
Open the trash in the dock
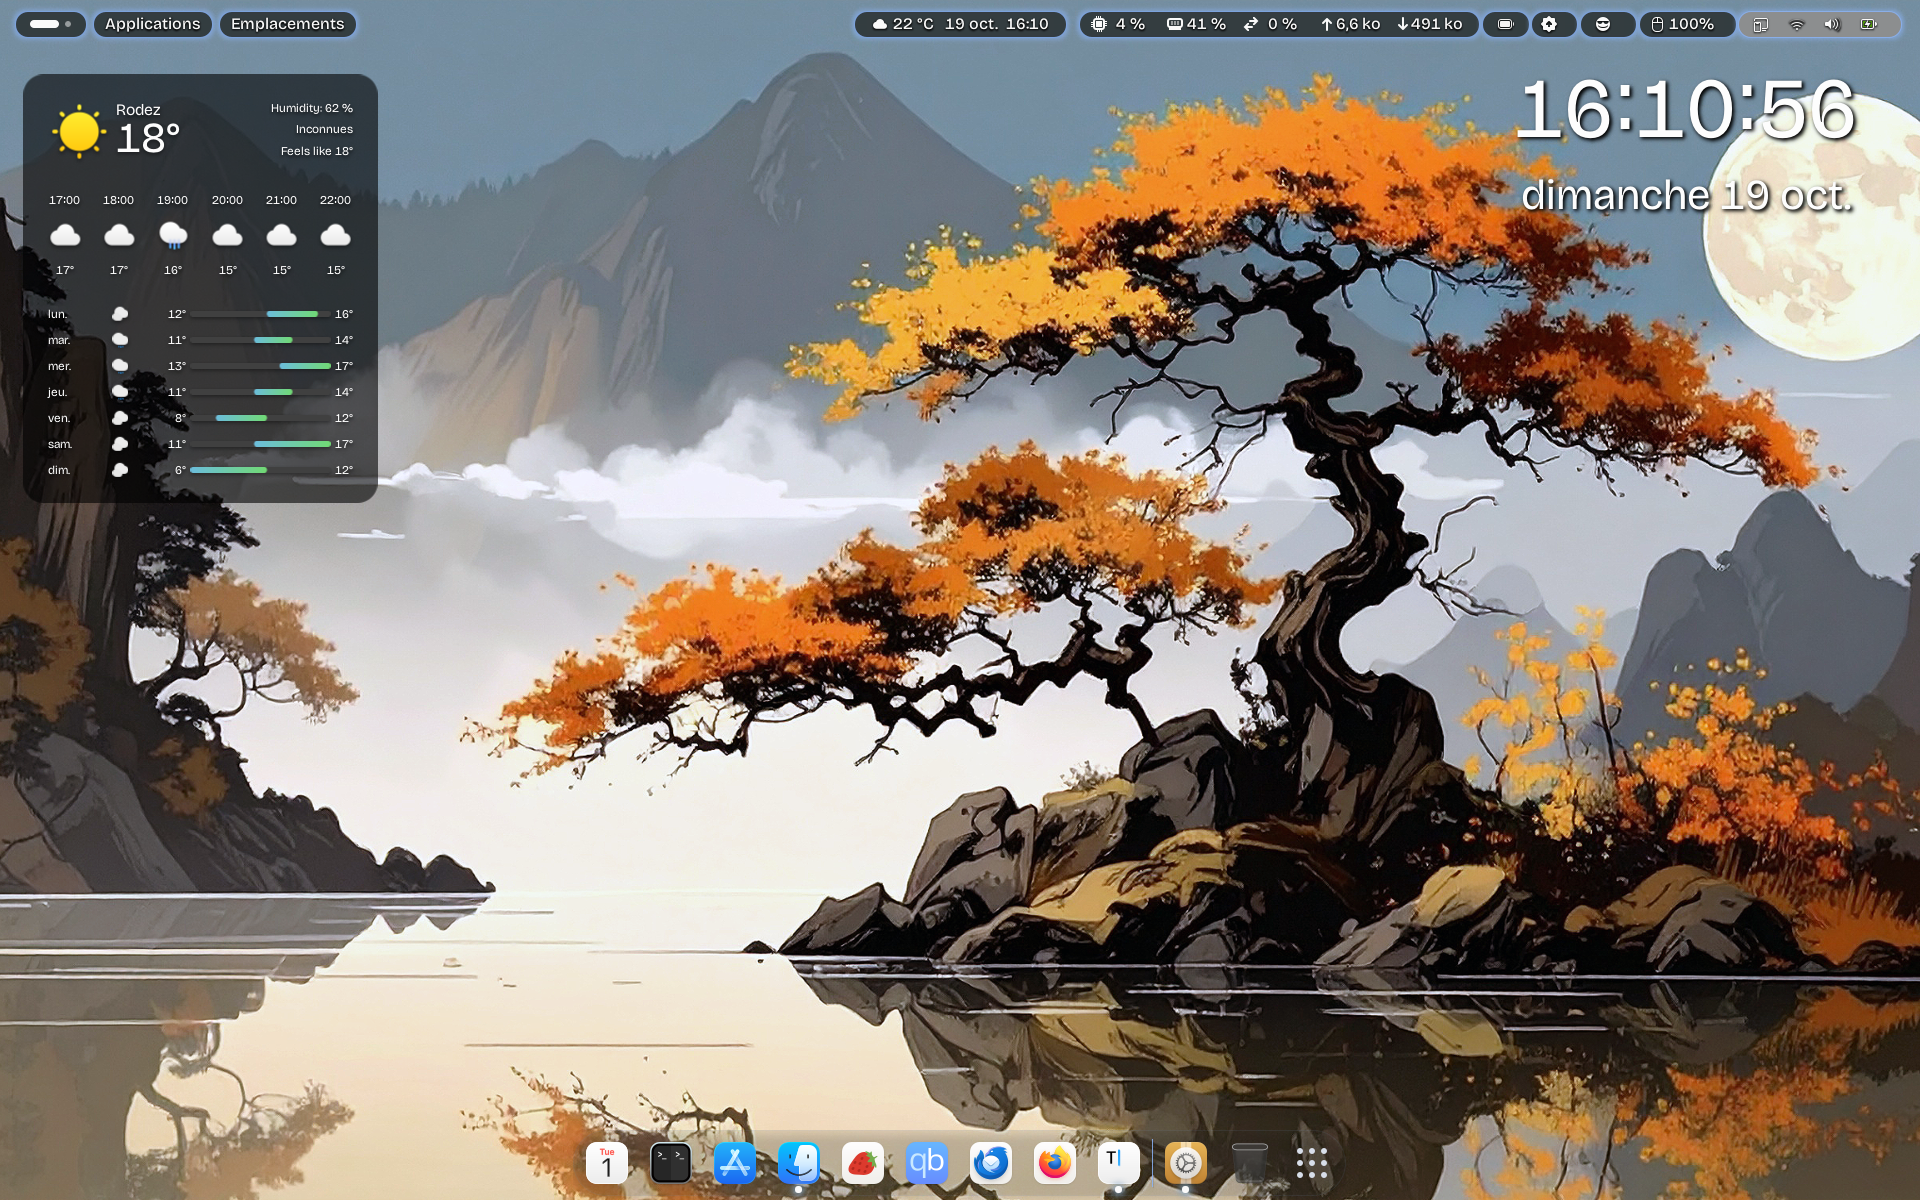(1249, 1163)
